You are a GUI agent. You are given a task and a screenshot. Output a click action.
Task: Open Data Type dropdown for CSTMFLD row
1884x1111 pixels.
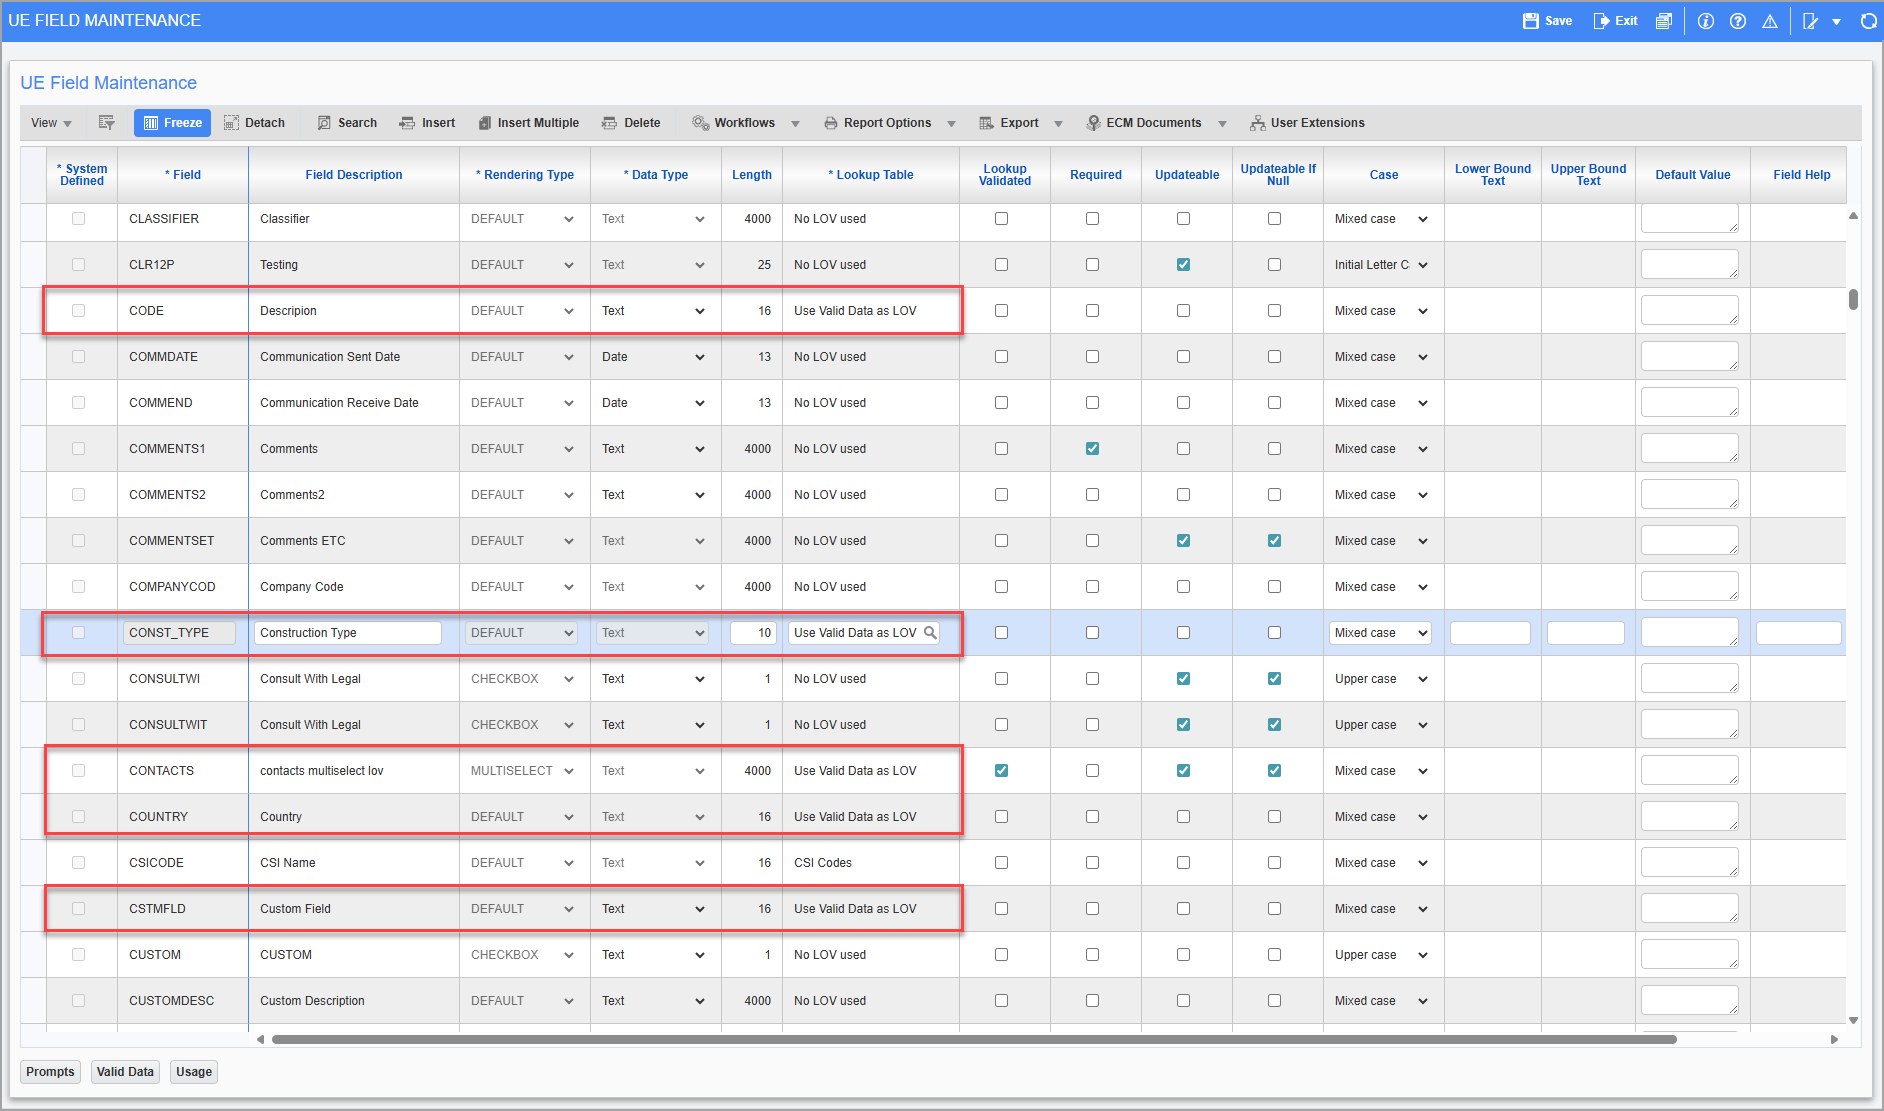tap(652, 909)
